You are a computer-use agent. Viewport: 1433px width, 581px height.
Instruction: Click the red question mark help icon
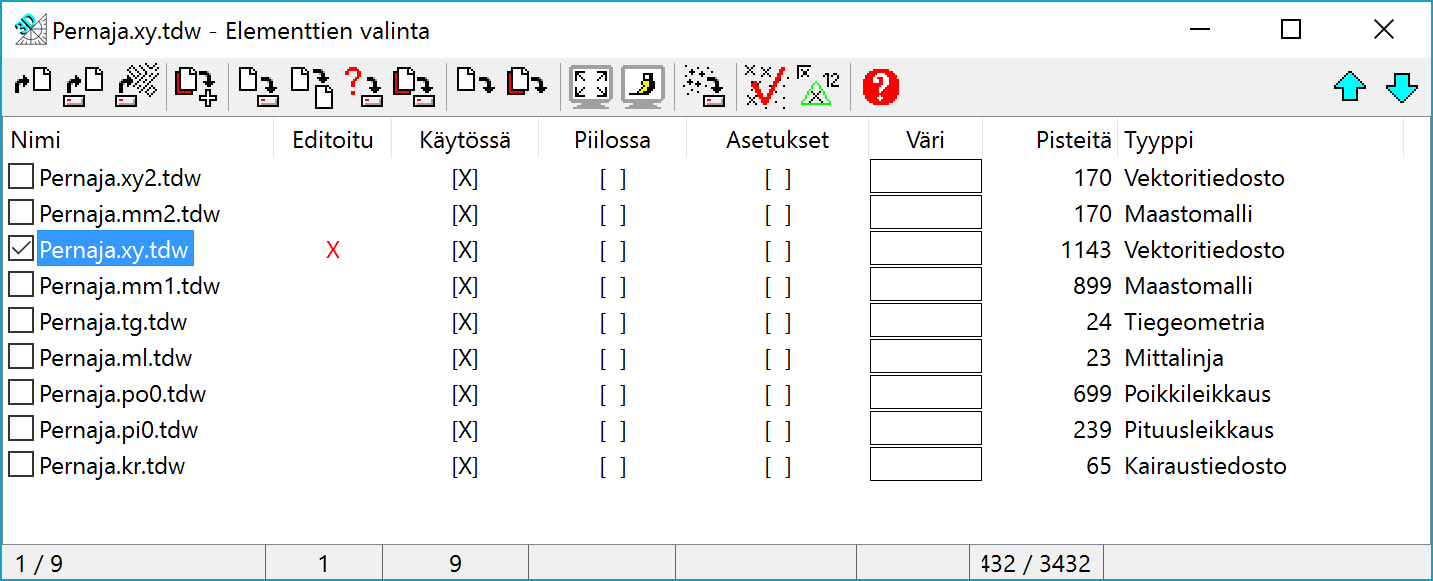point(881,86)
